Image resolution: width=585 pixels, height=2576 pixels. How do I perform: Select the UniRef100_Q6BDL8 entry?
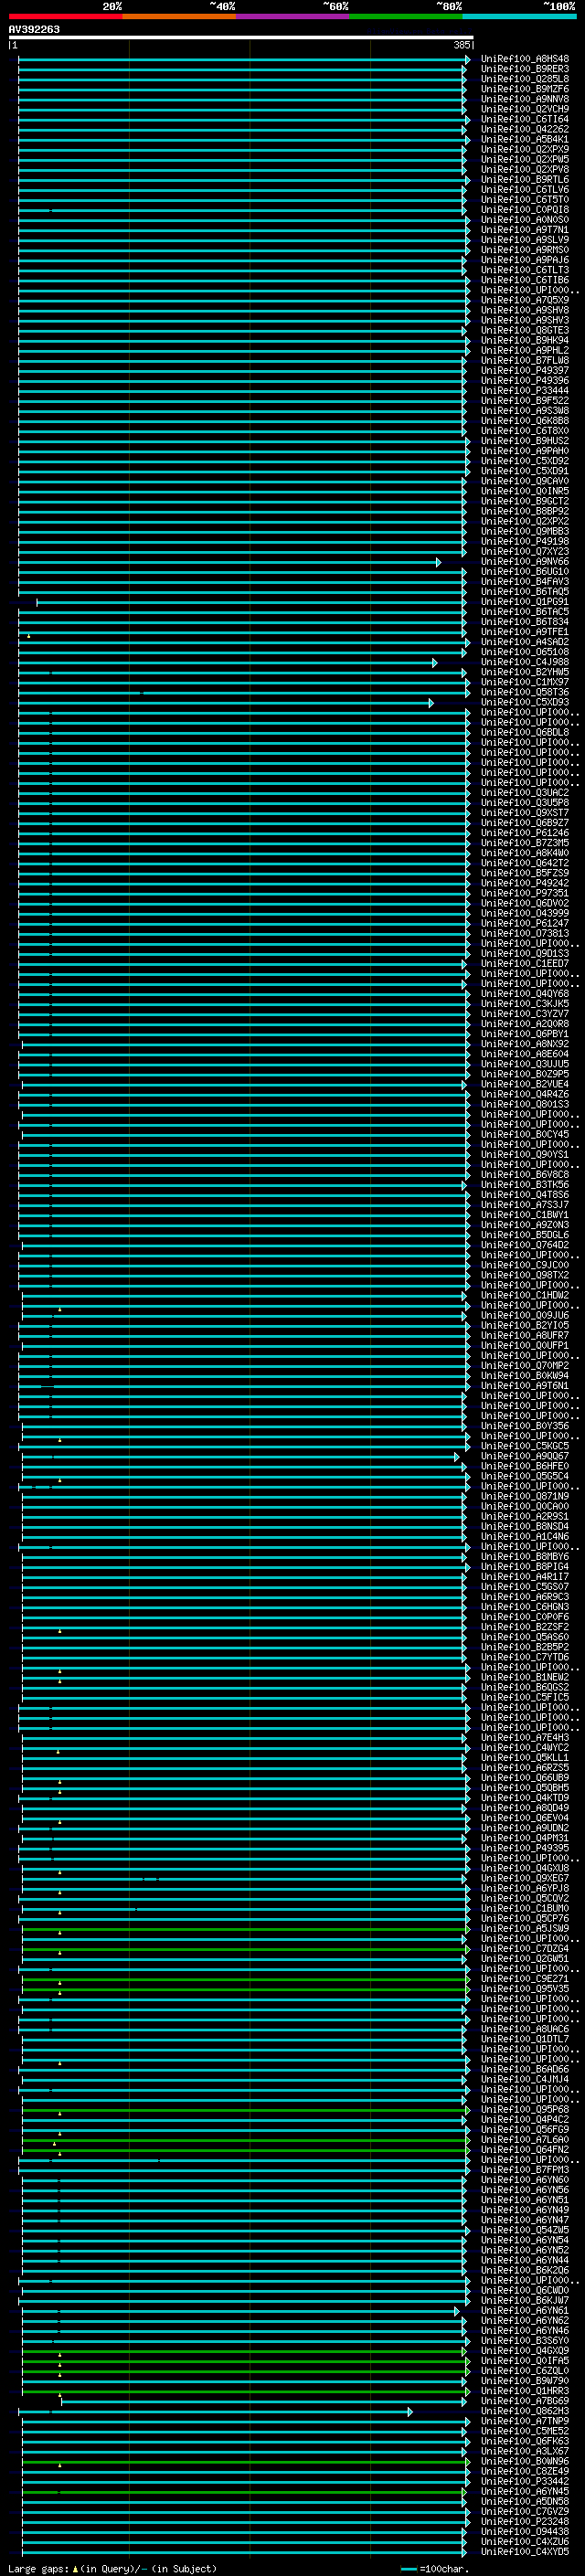click(x=524, y=733)
